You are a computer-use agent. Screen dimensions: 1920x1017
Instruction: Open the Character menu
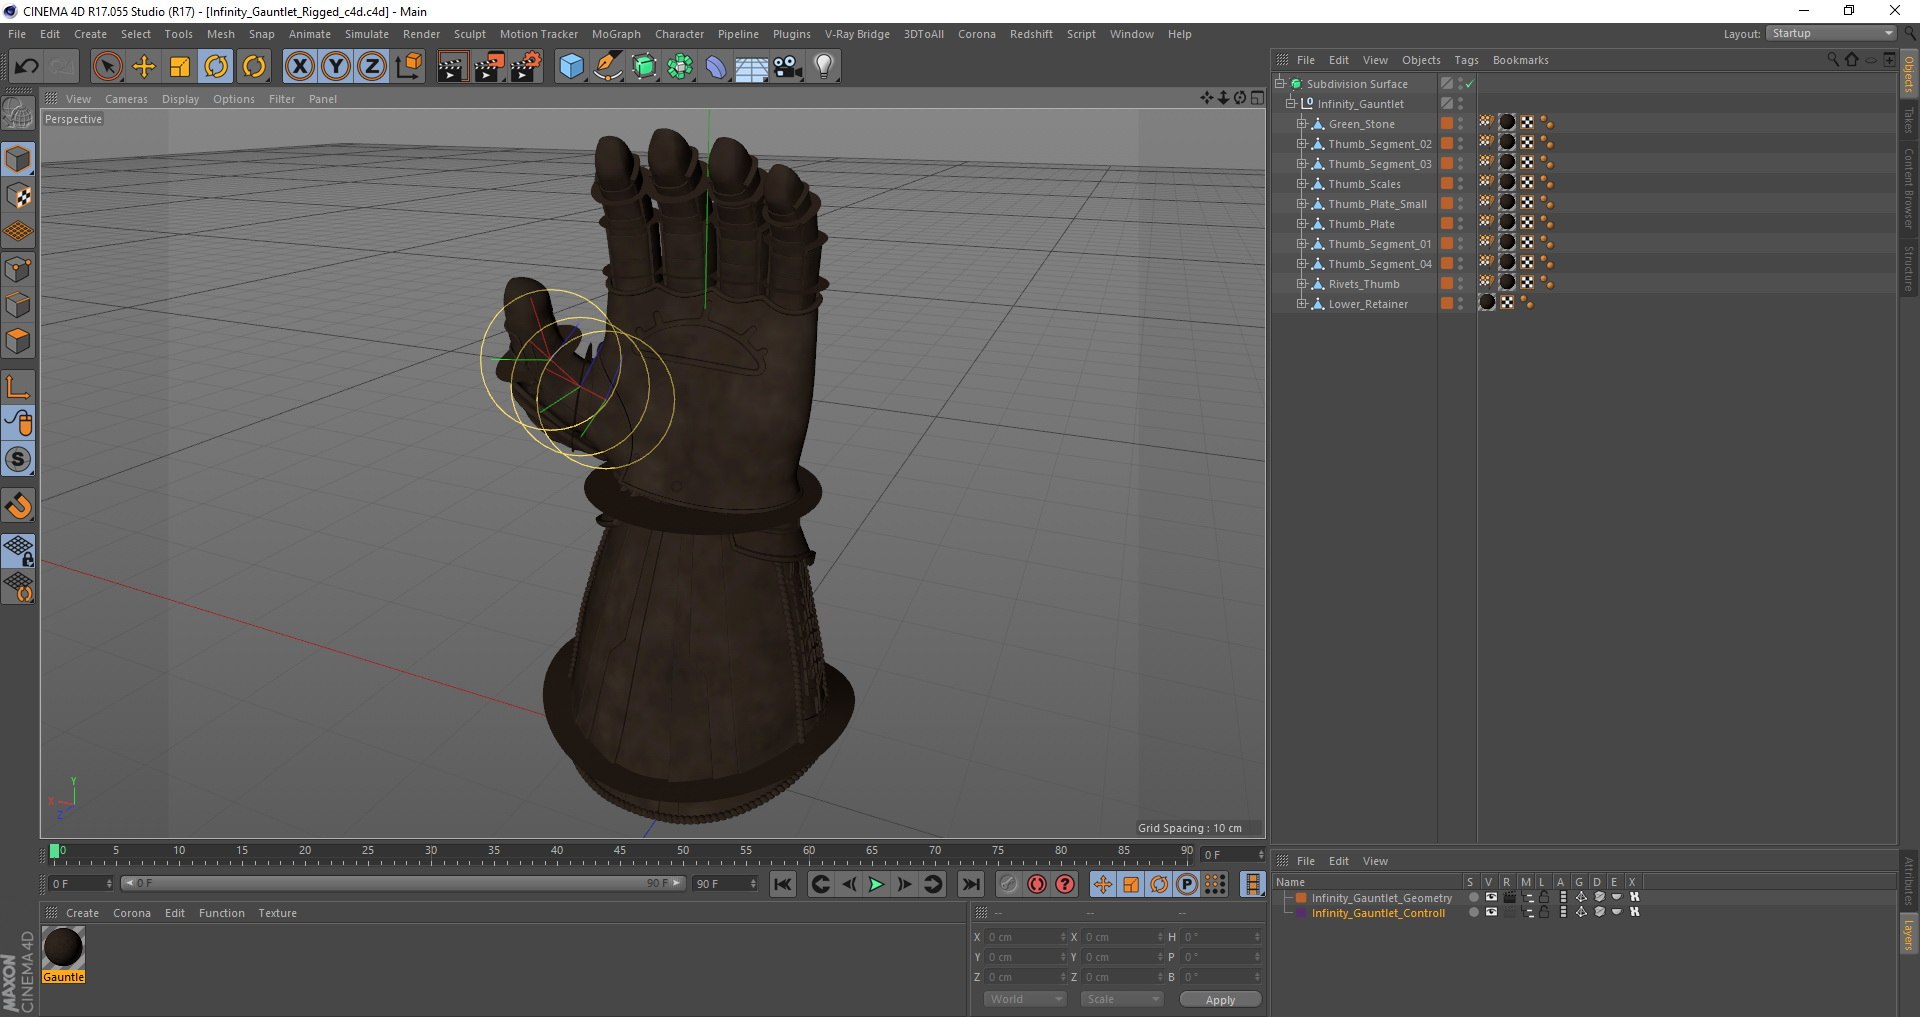(679, 34)
